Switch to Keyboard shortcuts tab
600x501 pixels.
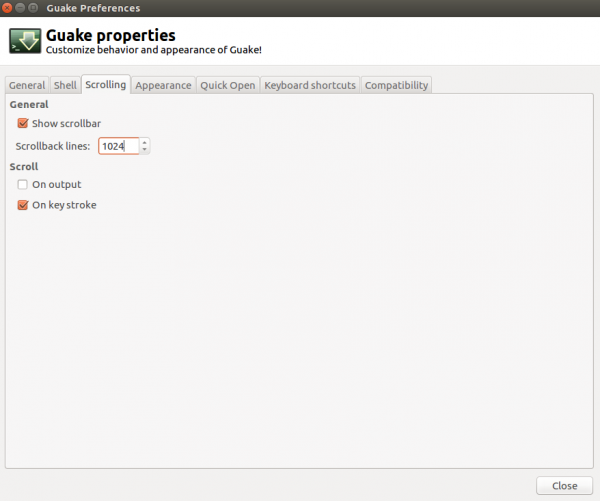click(x=309, y=85)
